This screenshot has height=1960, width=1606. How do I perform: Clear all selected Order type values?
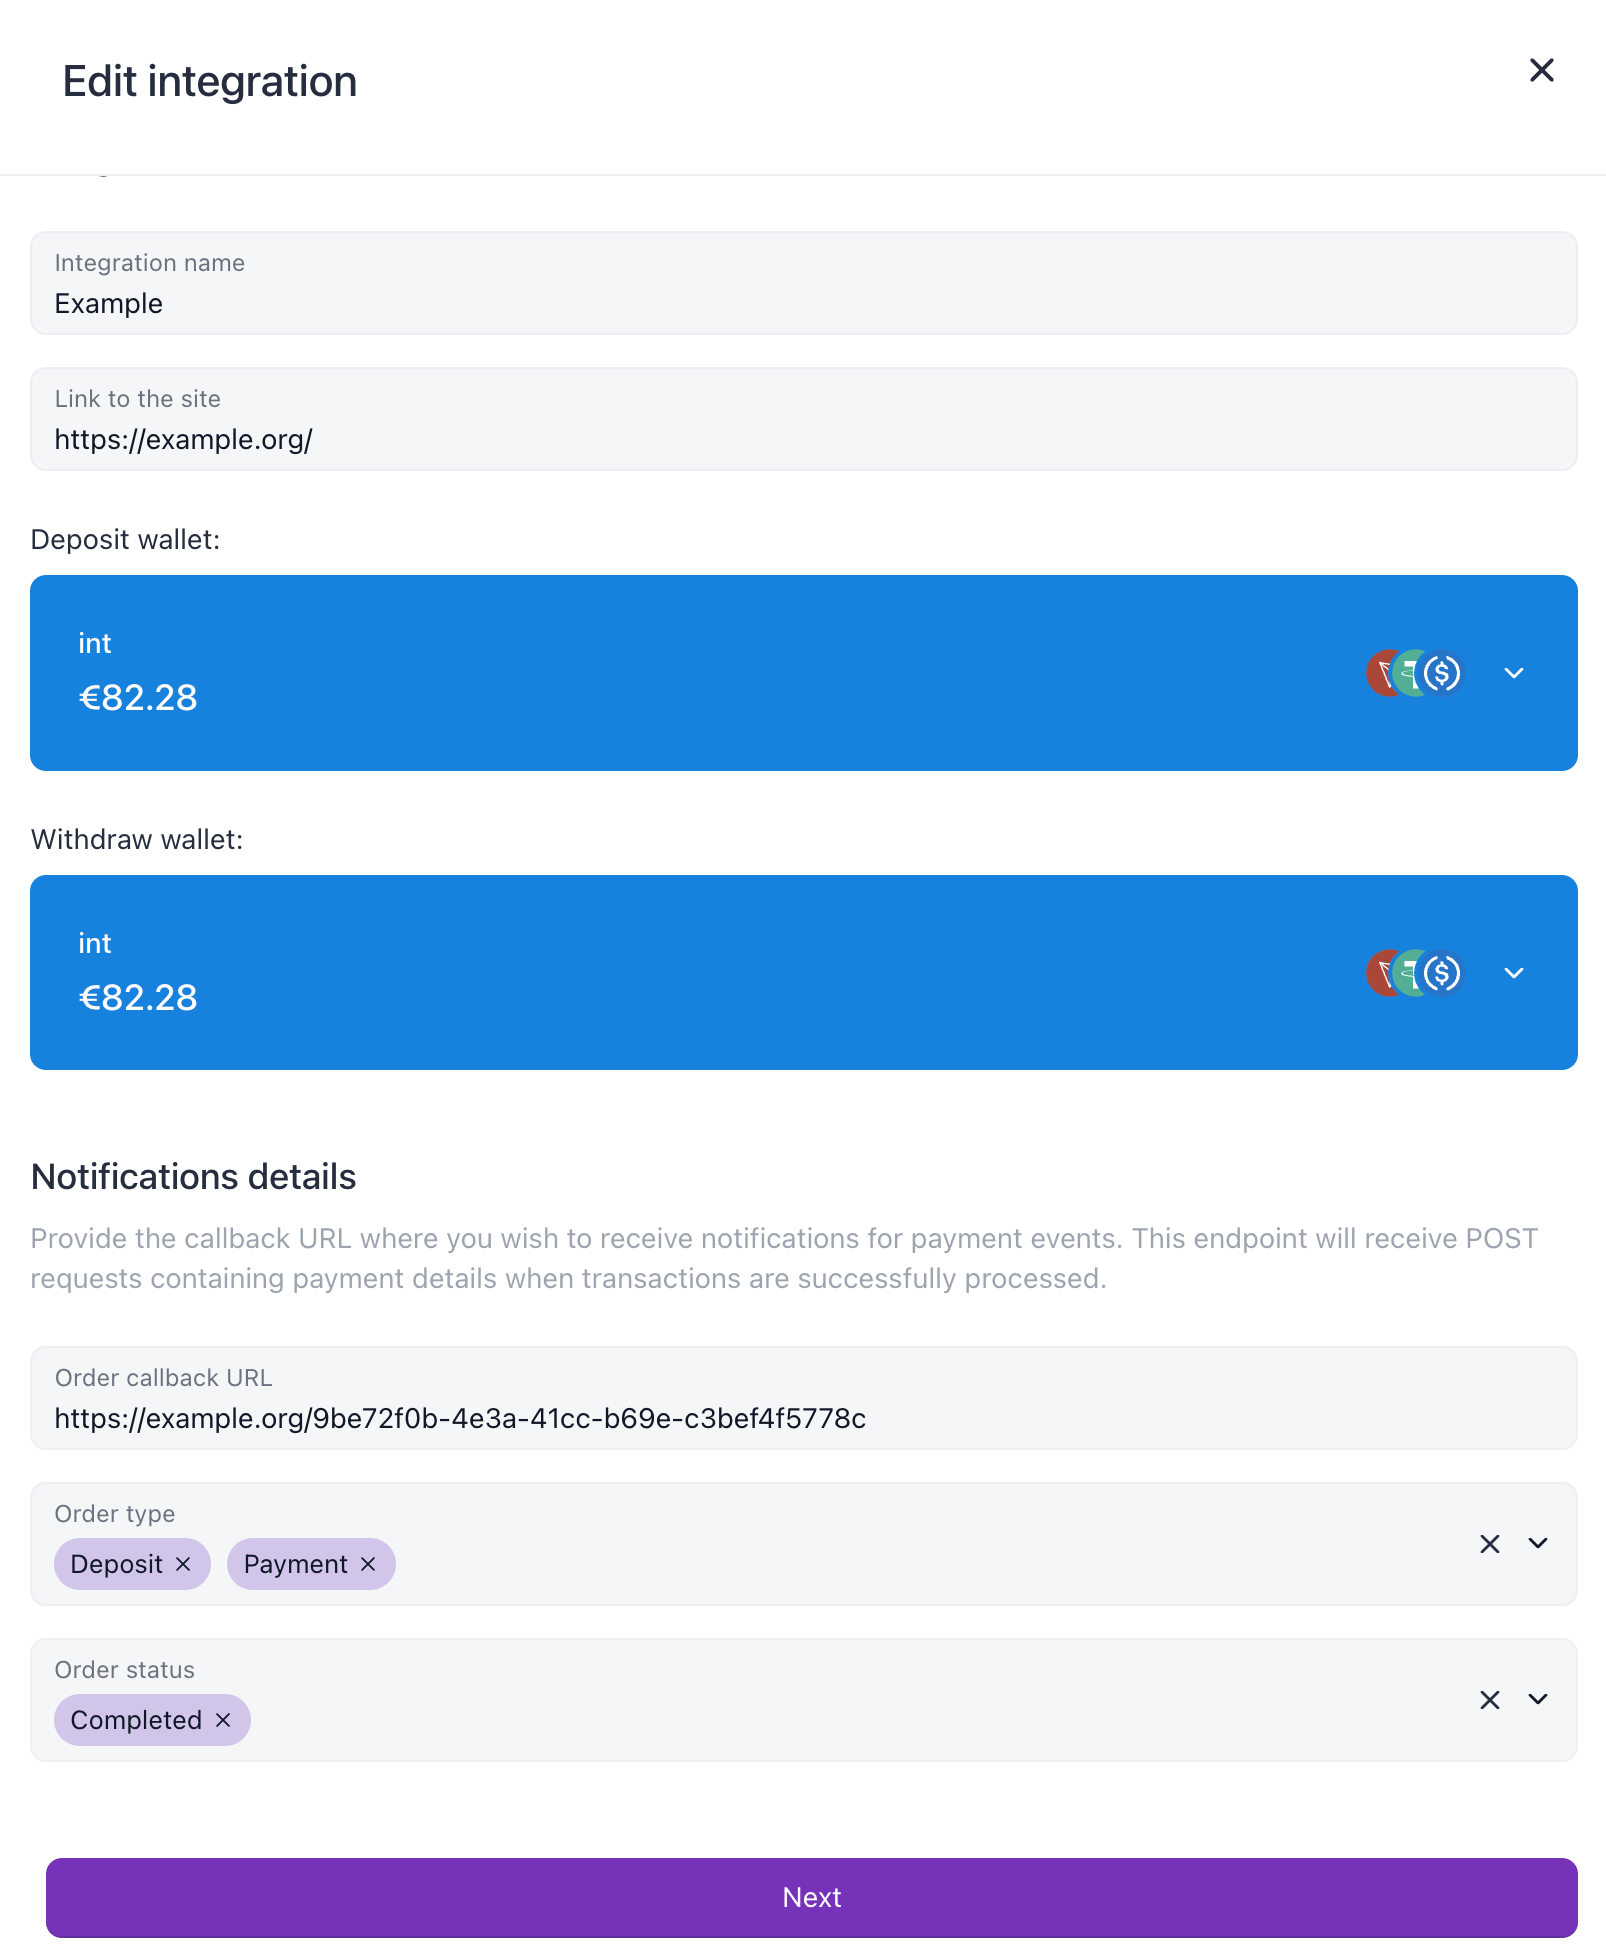click(1490, 1544)
